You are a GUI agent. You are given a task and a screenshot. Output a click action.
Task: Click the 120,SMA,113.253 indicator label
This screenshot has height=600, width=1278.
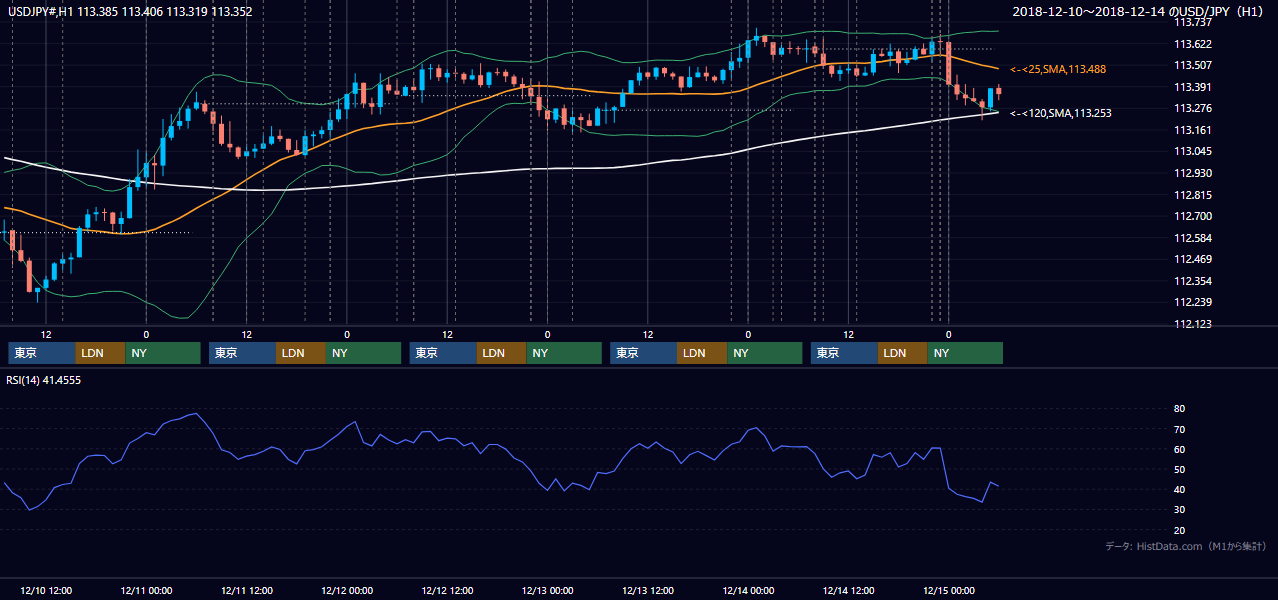tap(1060, 113)
